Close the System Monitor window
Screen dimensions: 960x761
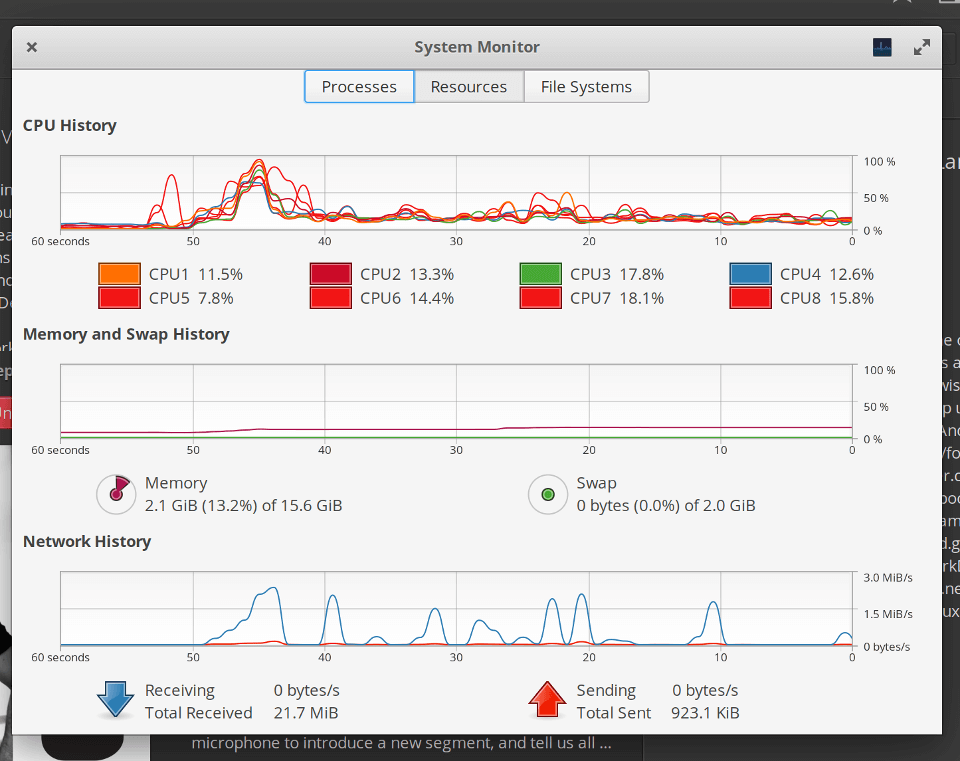pos(32,47)
